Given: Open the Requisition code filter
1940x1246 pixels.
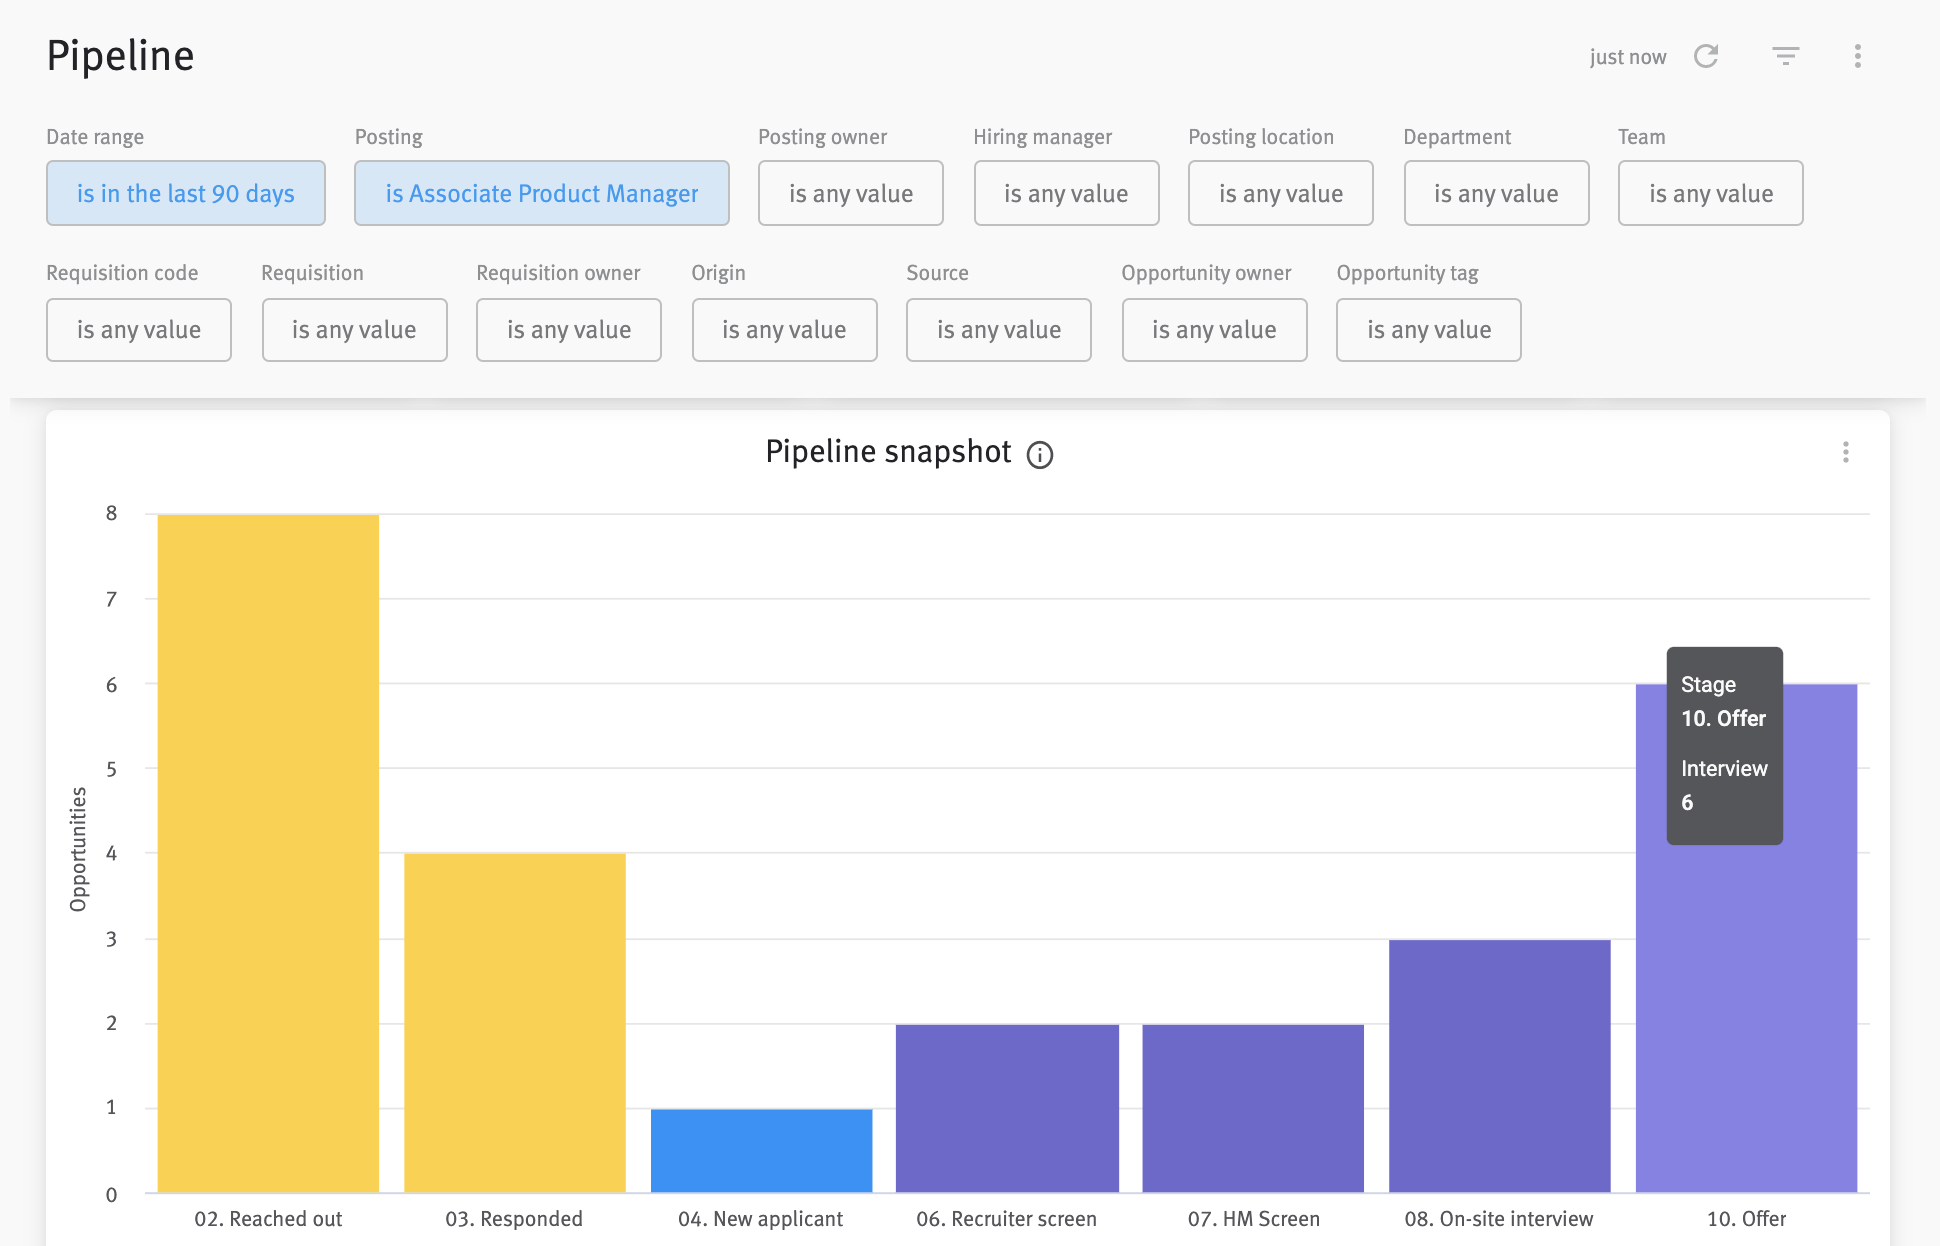Looking at the screenshot, I should 138,330.
